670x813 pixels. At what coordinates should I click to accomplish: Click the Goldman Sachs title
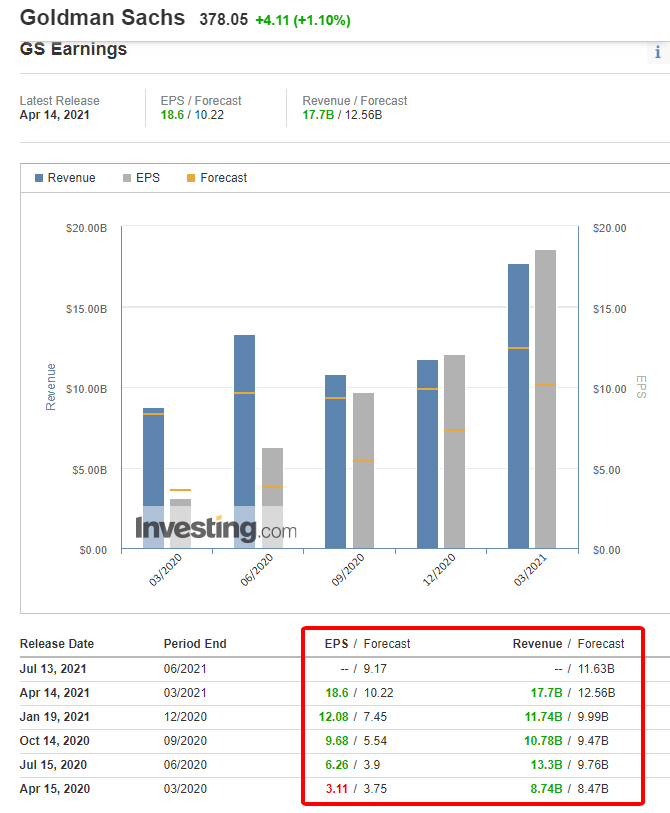(102, 18)
